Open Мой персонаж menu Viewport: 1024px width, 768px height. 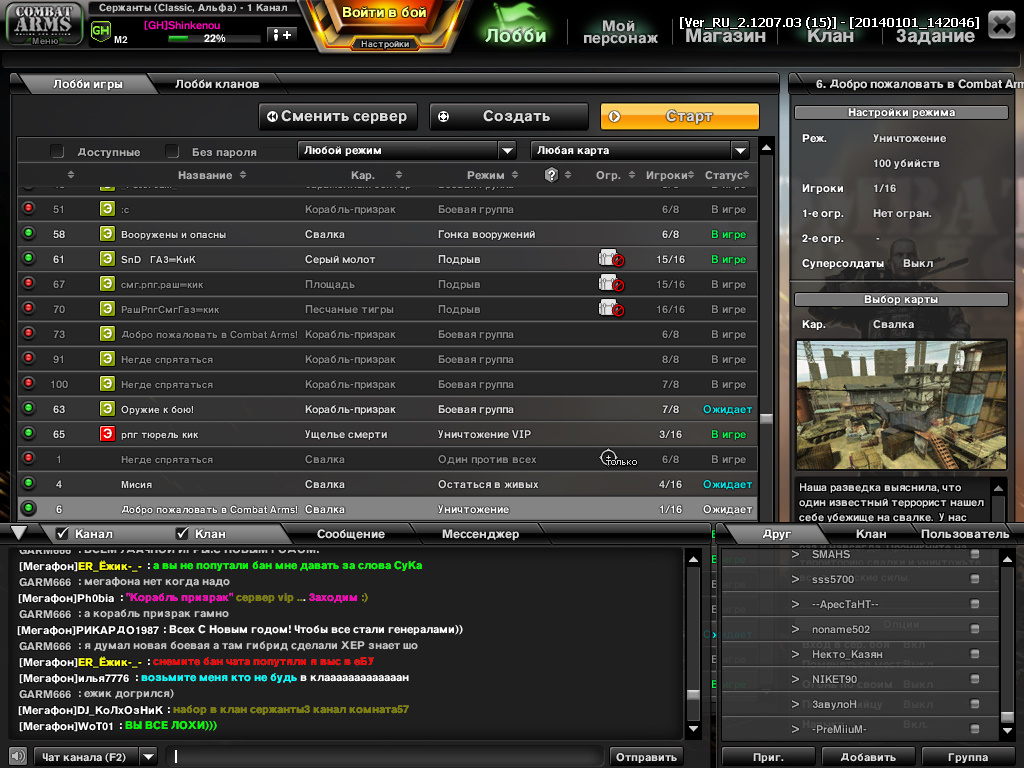click(619, 31)
